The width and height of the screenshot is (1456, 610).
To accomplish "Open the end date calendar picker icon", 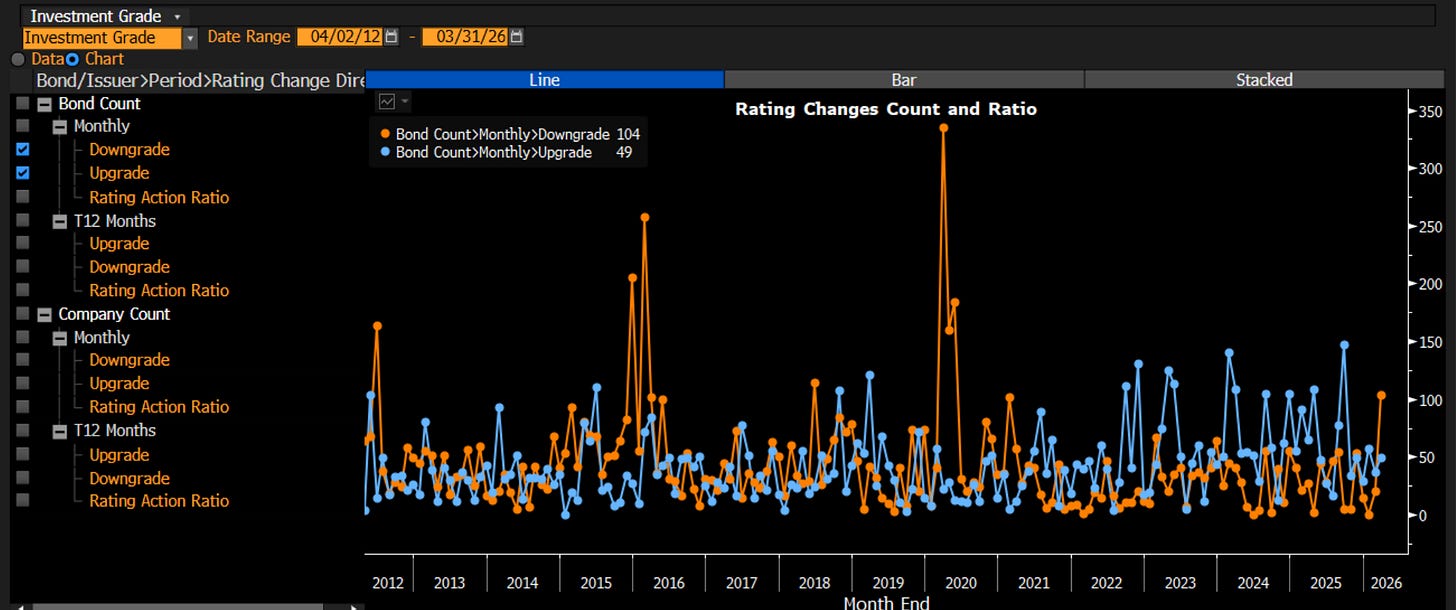I will point(516,37).
